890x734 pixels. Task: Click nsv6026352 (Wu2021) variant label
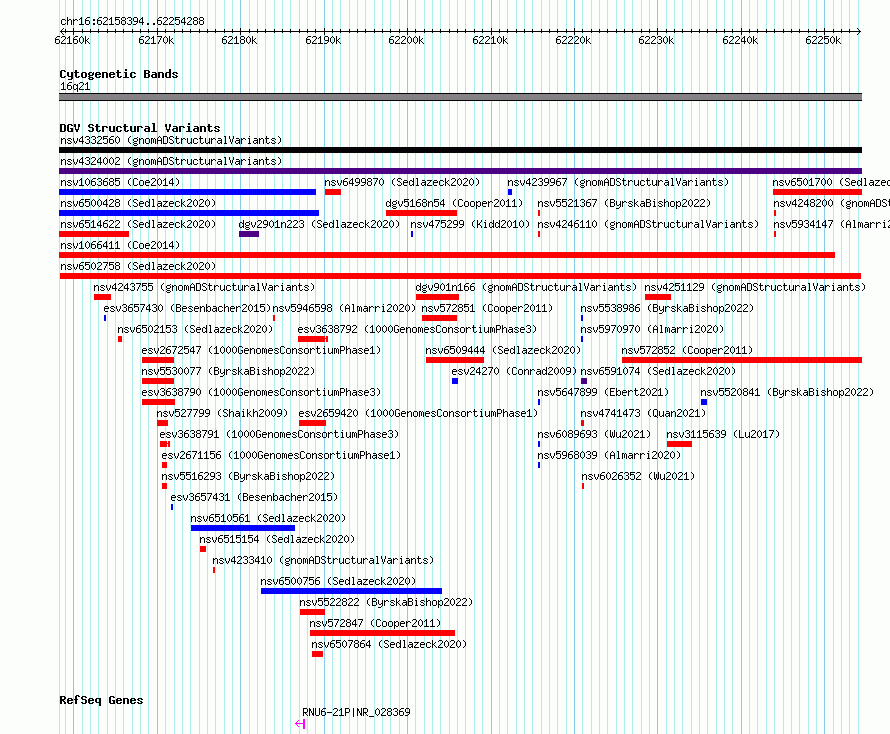(x=638, y=476)
